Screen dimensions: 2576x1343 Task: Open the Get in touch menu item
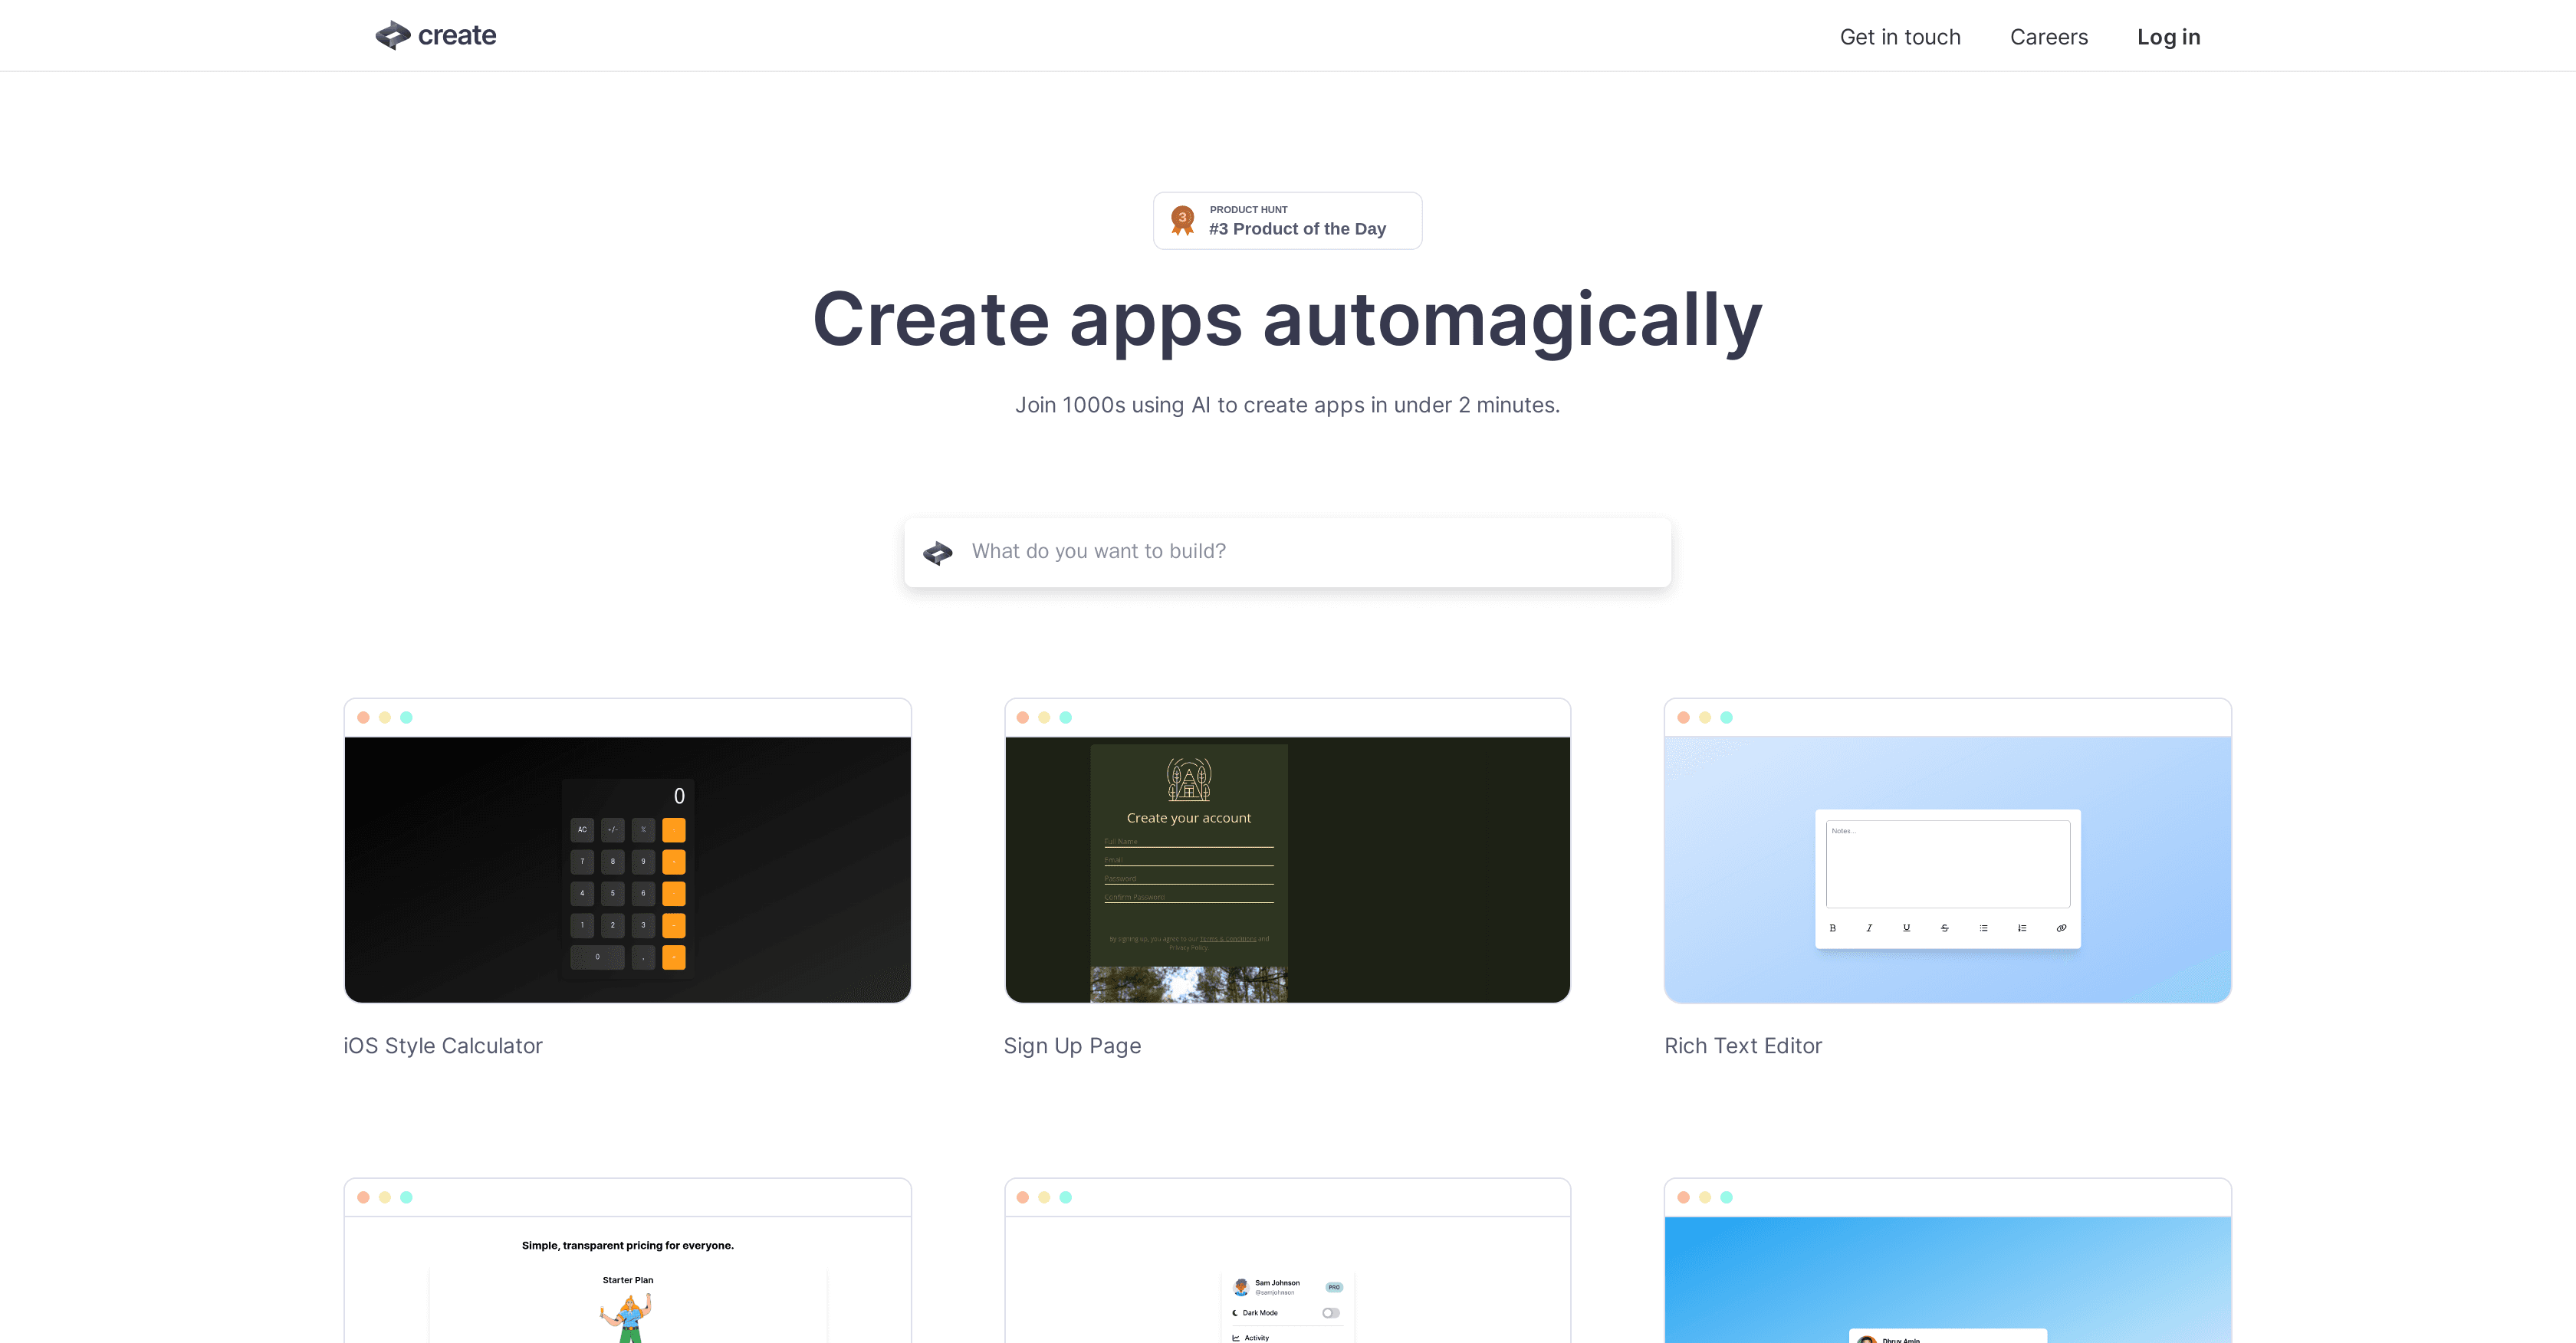[1900, 37]
